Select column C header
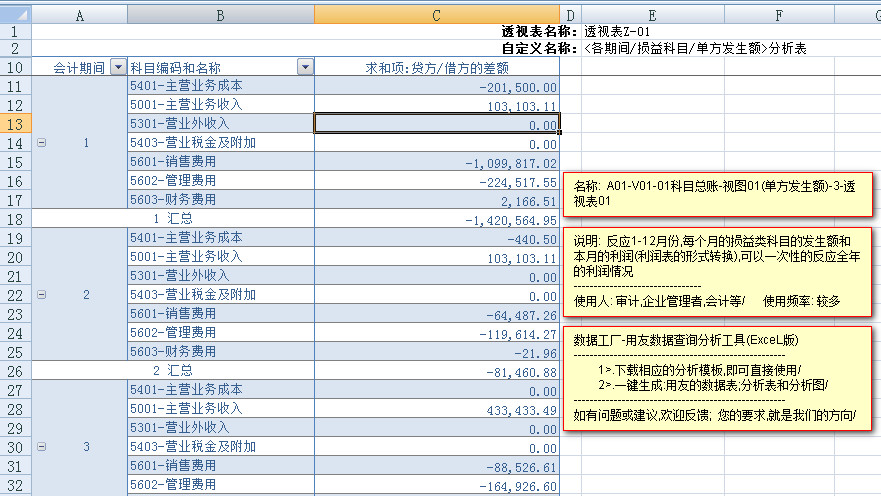Screen dimensions: 881x496 pos(436,15)
